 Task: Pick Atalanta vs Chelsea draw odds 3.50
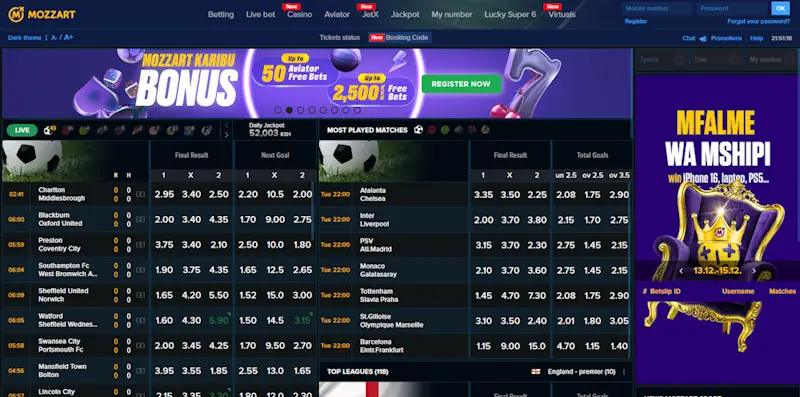(510, 195)
